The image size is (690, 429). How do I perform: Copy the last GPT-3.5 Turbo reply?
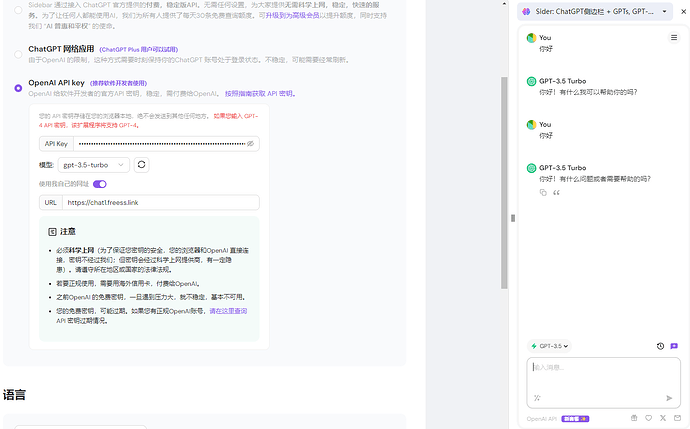tap(543, 193)
